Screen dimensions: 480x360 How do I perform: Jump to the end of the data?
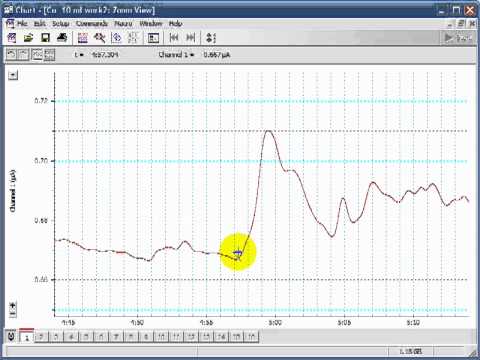pos(190,38)
